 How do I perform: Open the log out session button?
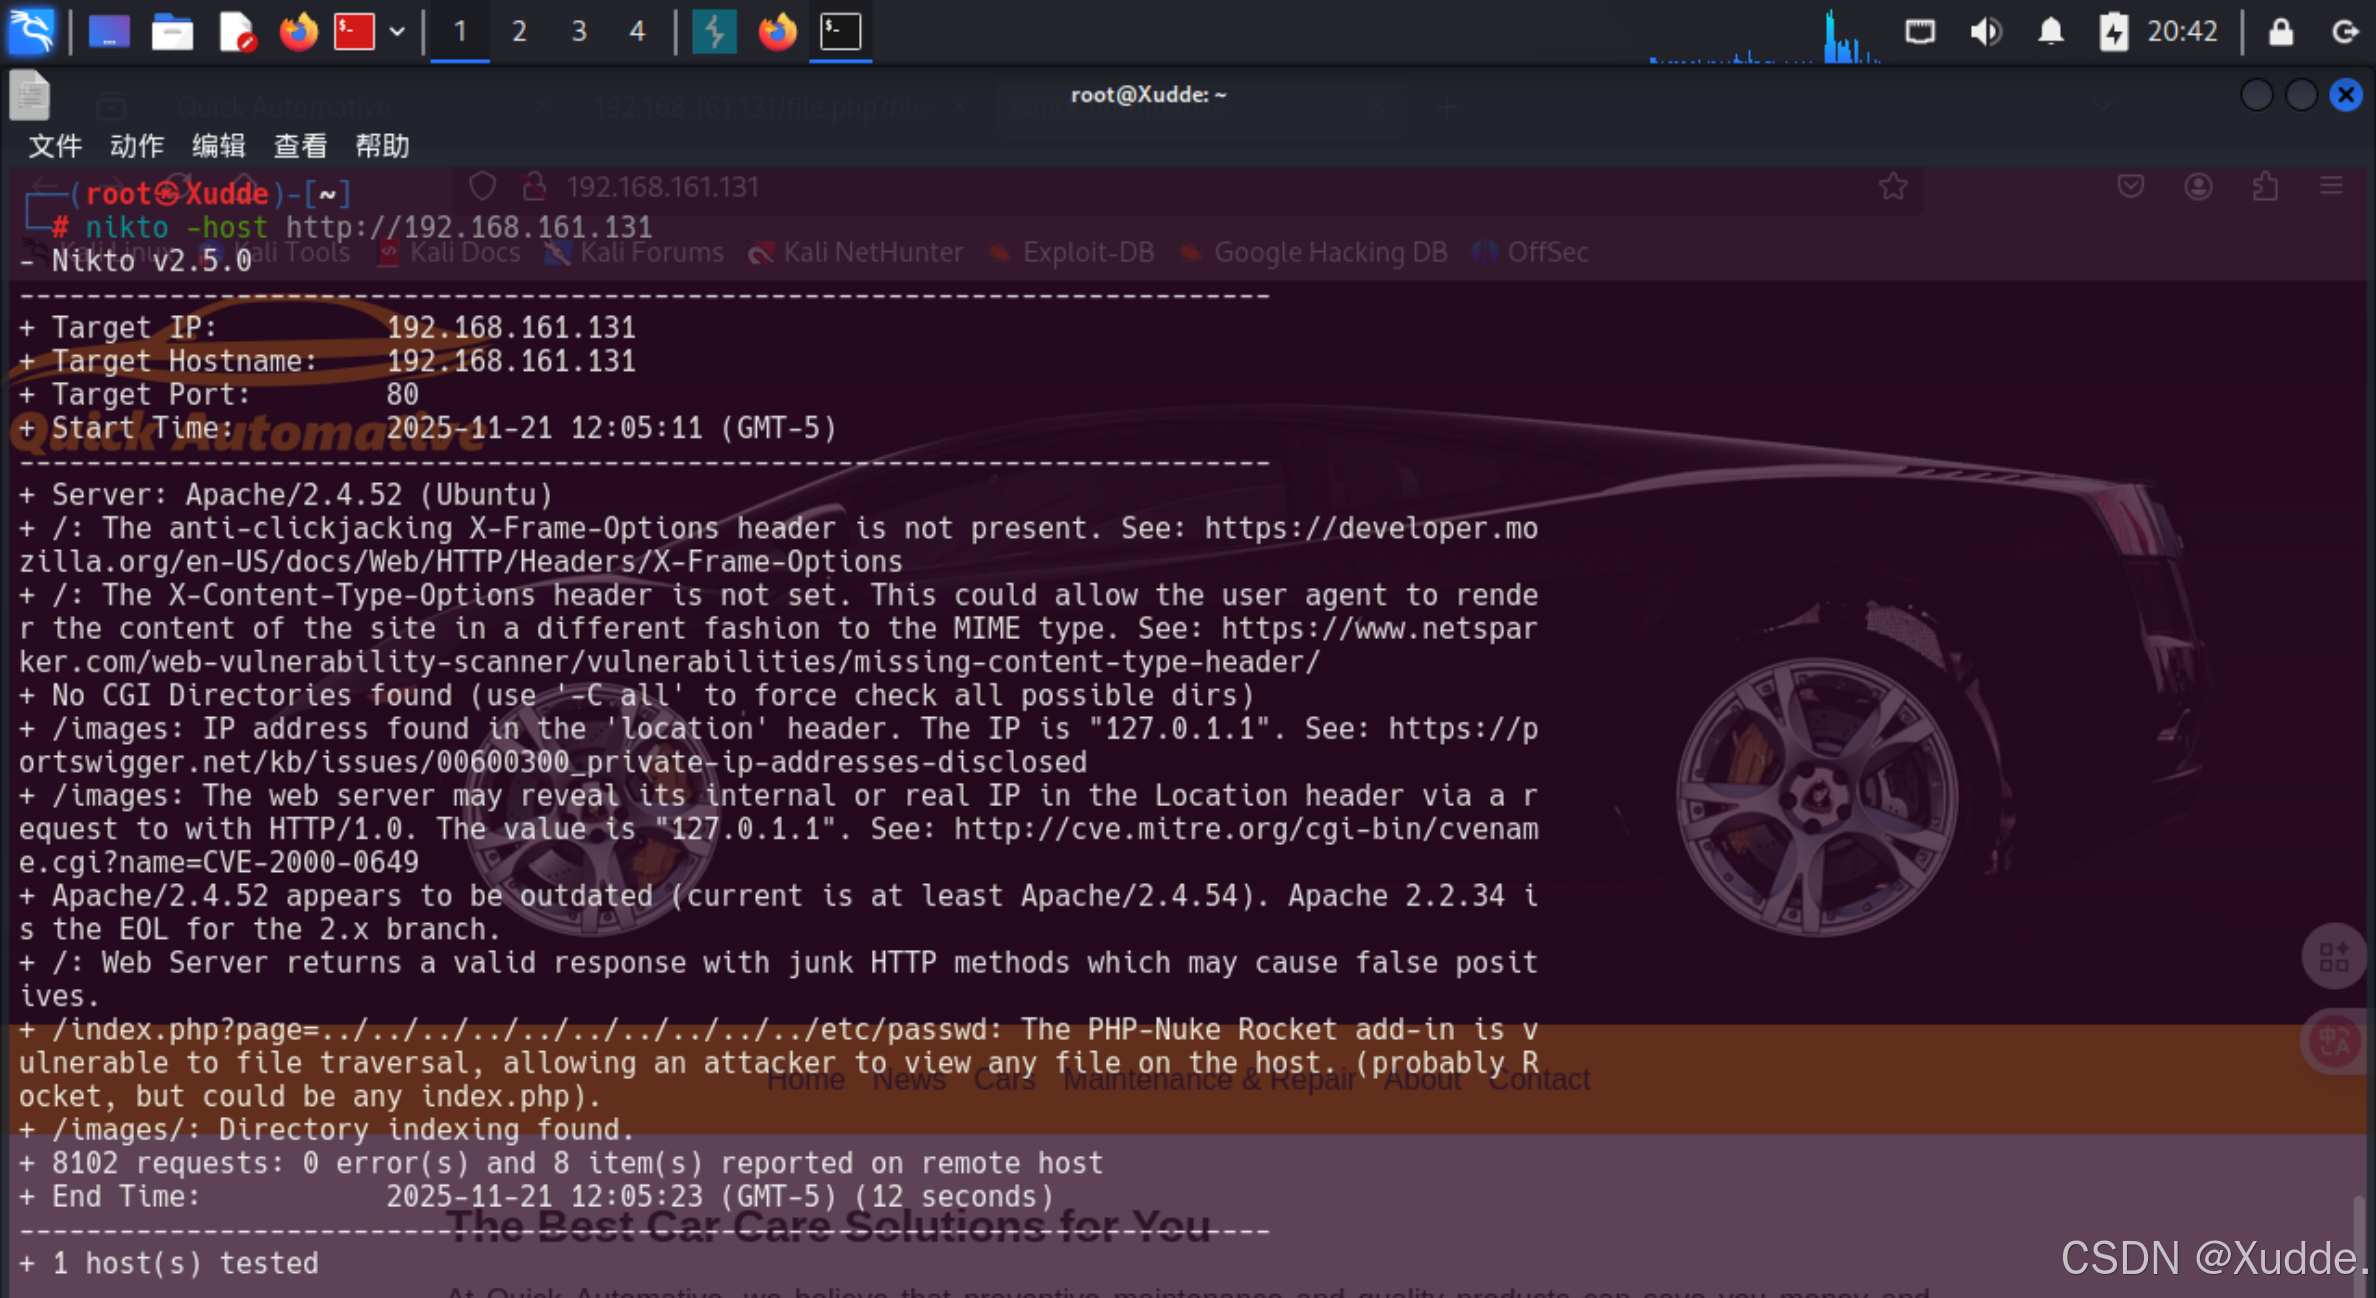tap(2344, 31)
